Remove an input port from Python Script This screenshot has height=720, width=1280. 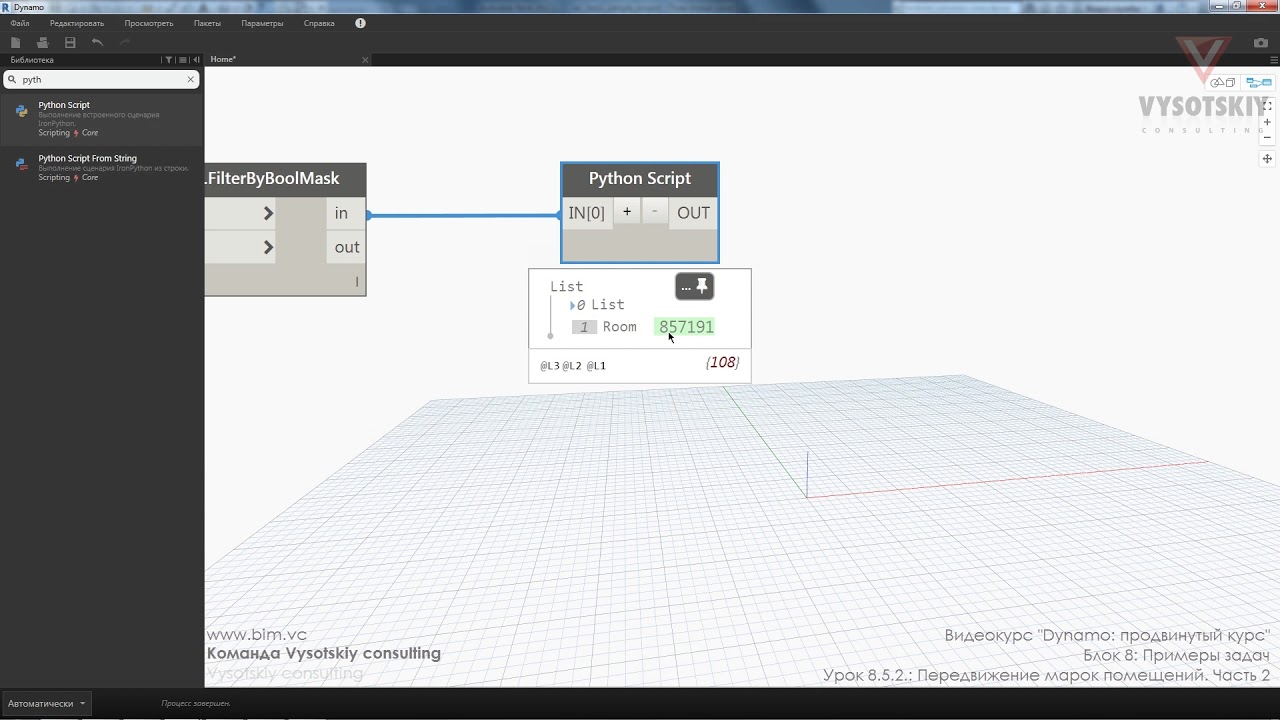coord(655,211)
